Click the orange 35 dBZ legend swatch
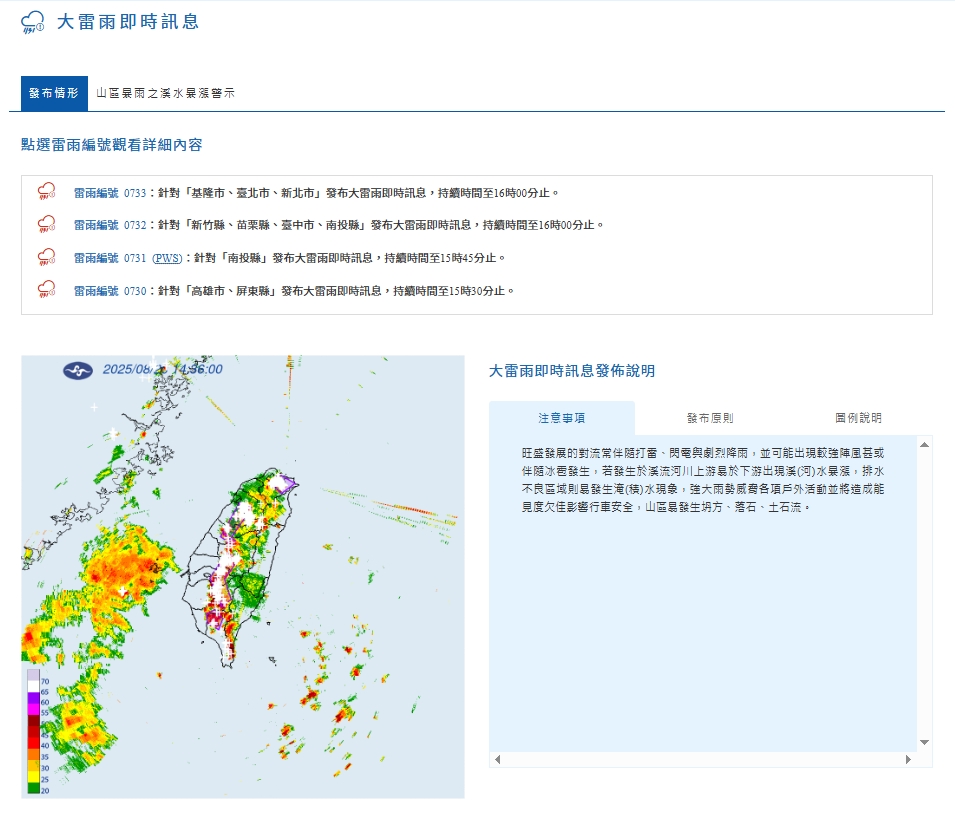 (x=33, y=754)
